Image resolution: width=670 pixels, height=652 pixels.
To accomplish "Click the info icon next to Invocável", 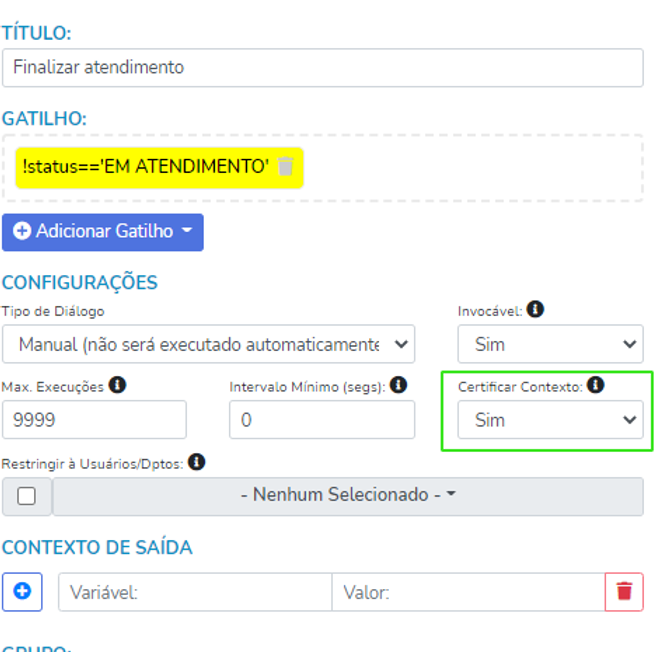I will 535,310.
